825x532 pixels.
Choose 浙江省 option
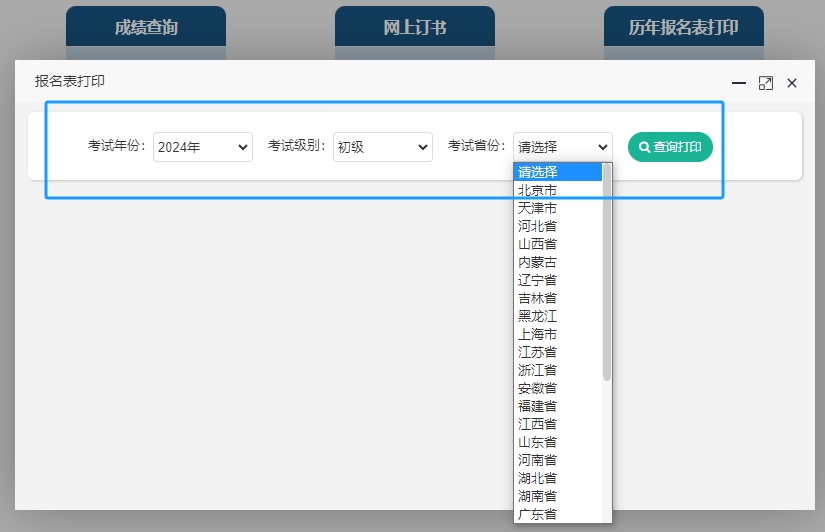point(538,370)
